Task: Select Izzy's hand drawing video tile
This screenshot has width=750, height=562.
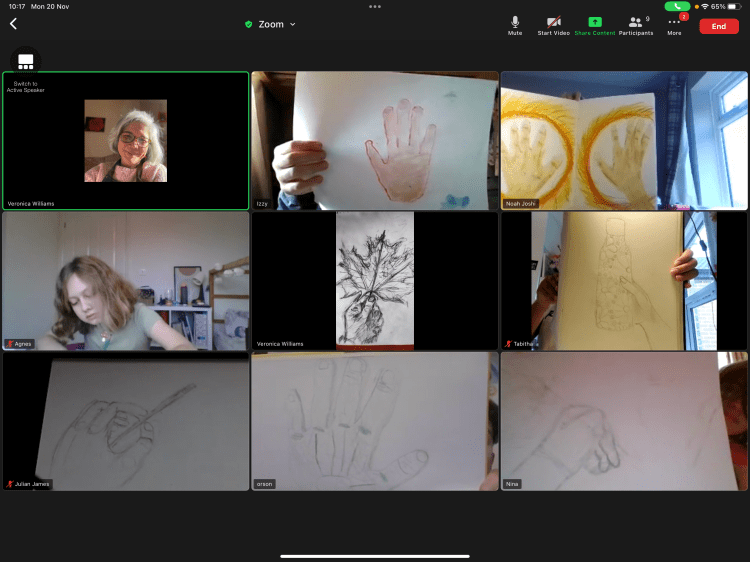Action: pyautogui.click(x=374, y=140)
